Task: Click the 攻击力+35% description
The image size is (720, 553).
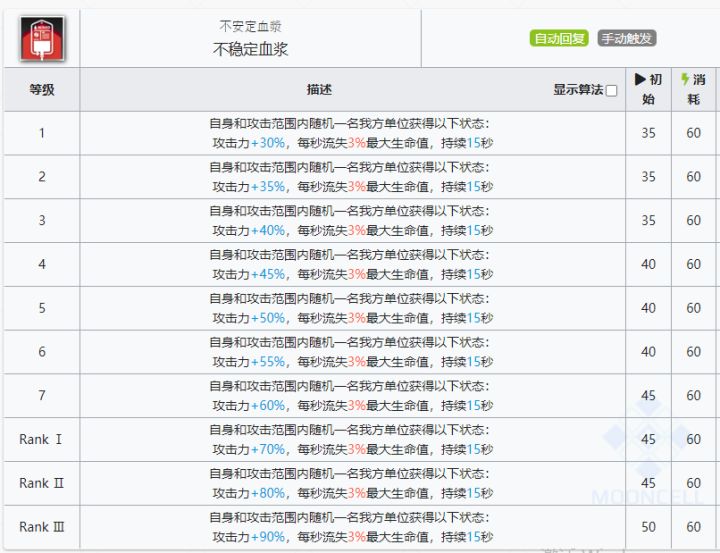Action: 352,177
